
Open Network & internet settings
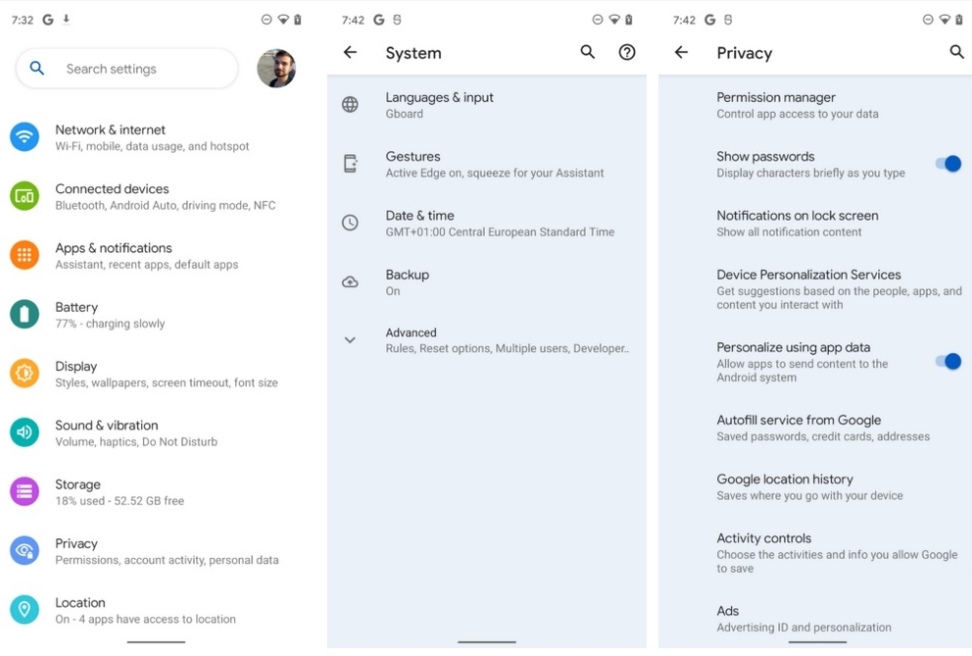pyautogui.click(x=158, y=137)
